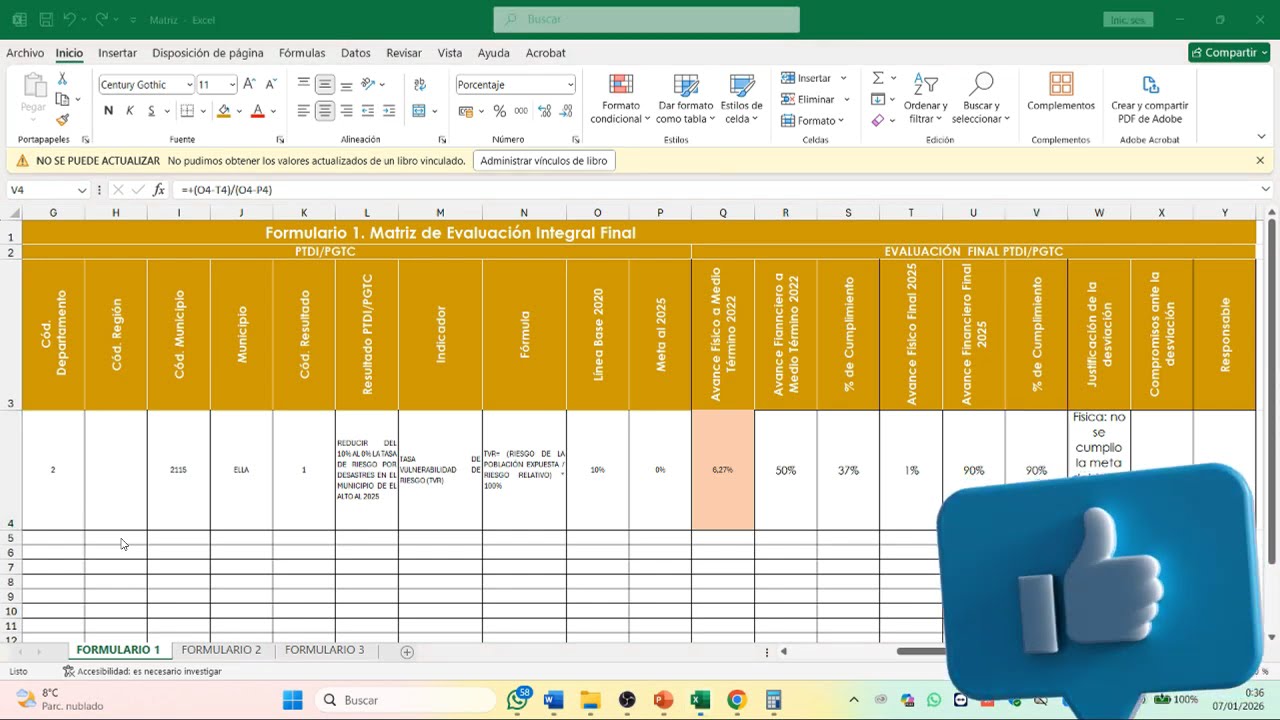Toggle wrap text icon
Viewport: 1280px width, 720px height.
[x=420, y=85]
